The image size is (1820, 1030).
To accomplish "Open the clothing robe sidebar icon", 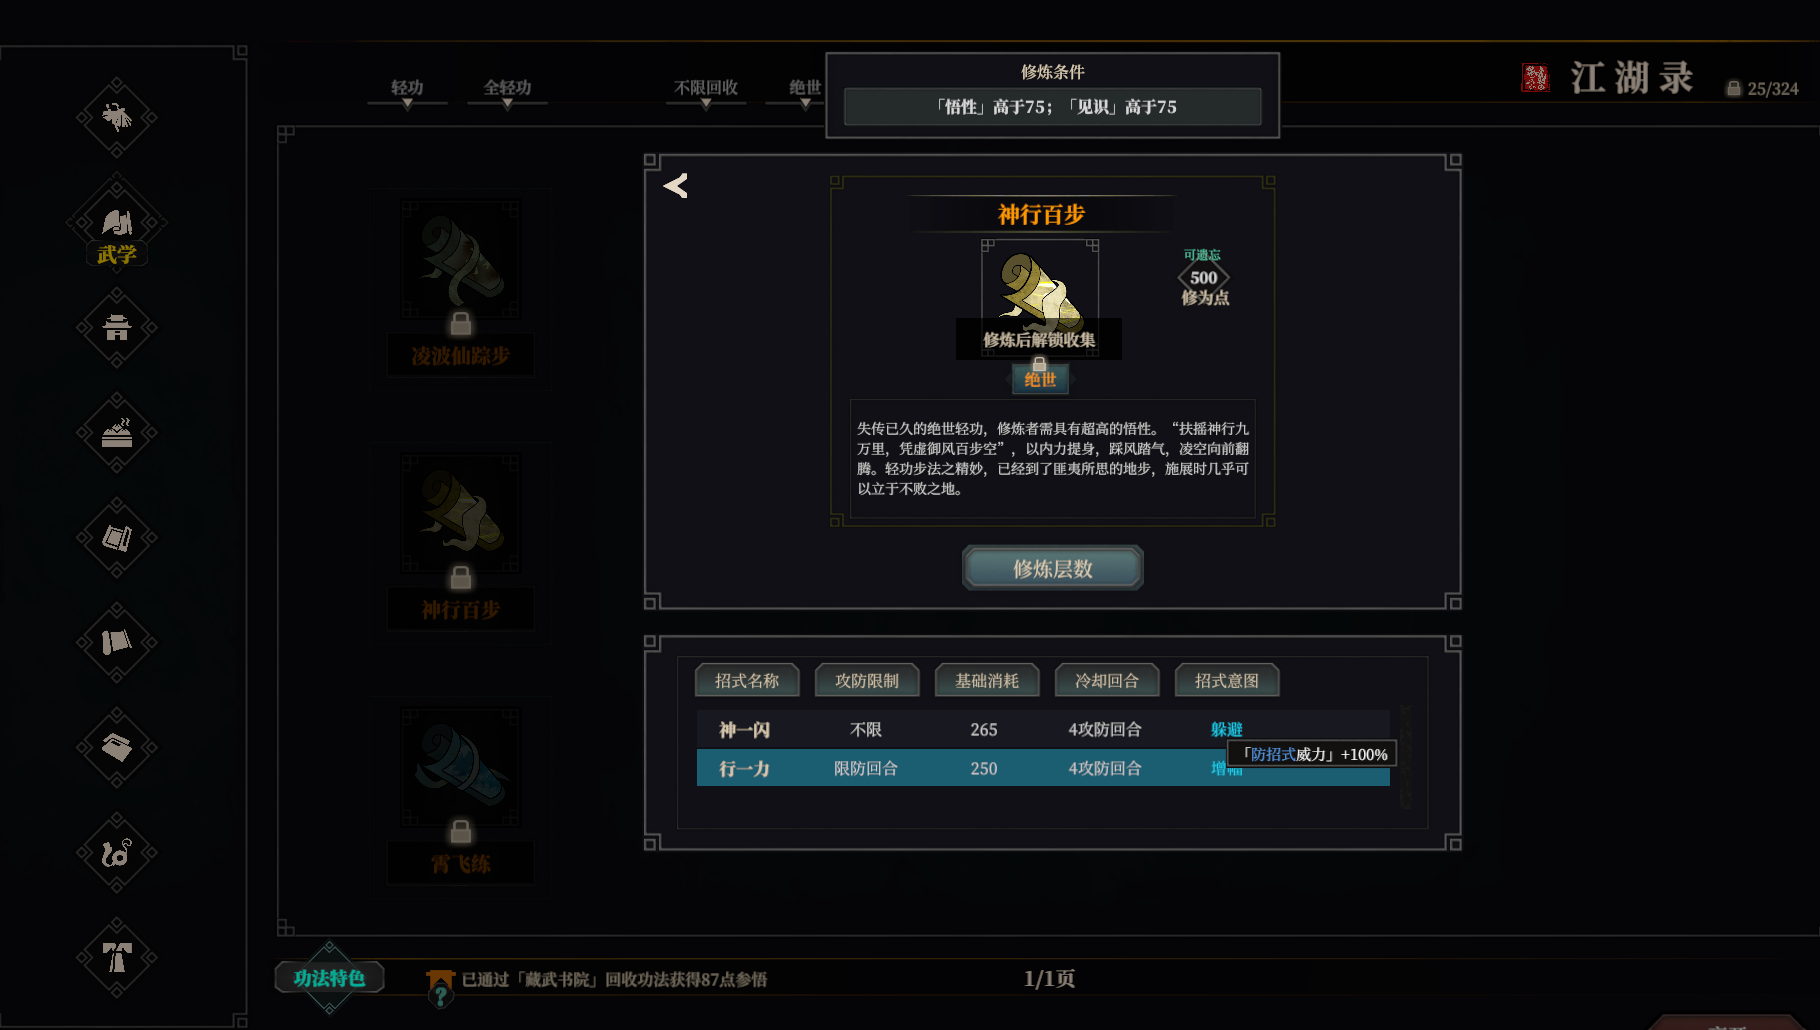I will coord(117,958).
